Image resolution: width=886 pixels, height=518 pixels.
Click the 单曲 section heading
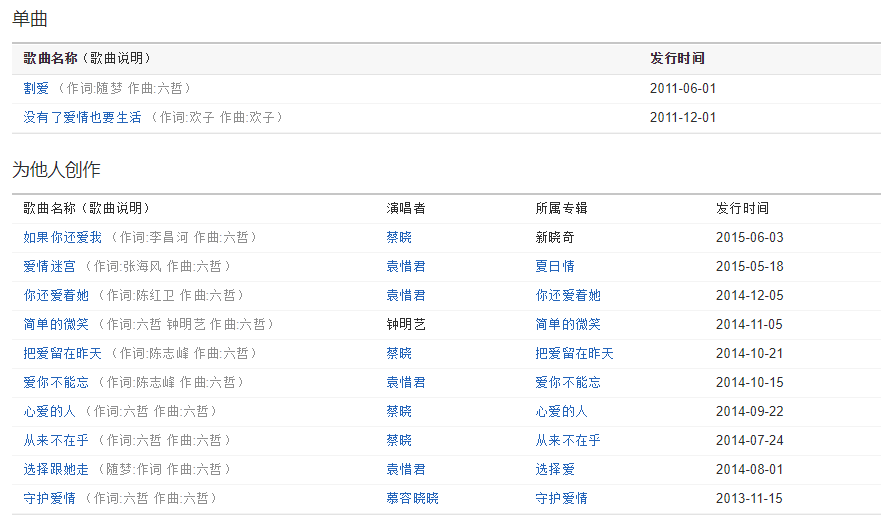30,19
